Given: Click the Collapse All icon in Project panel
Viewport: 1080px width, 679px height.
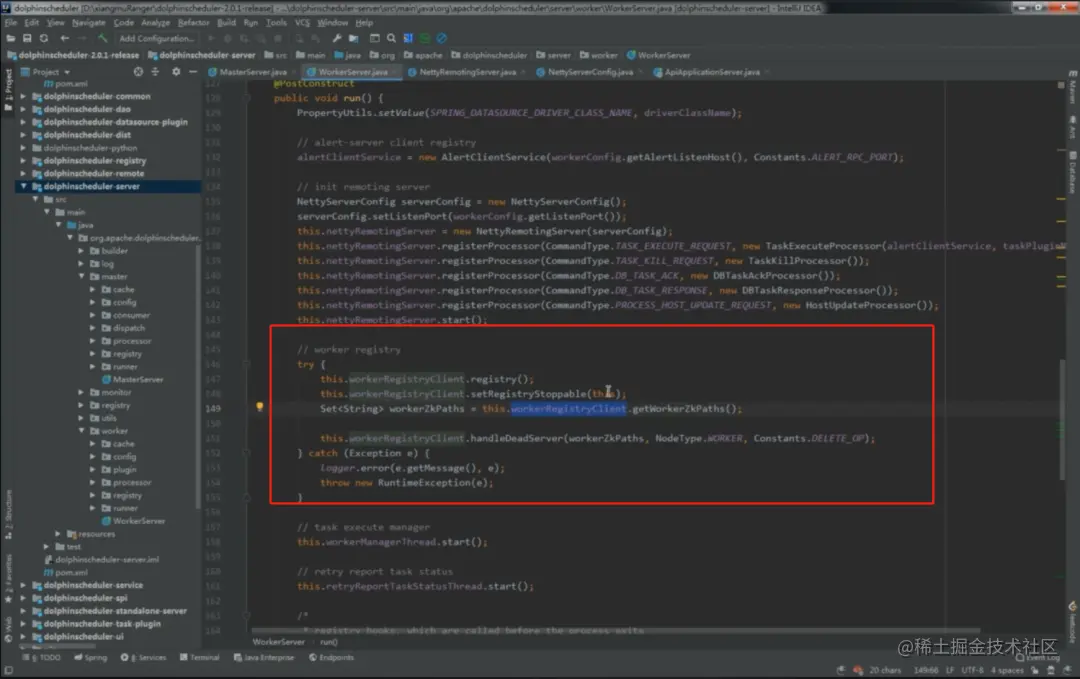Looking at the screenshot, I should (155, 72).
